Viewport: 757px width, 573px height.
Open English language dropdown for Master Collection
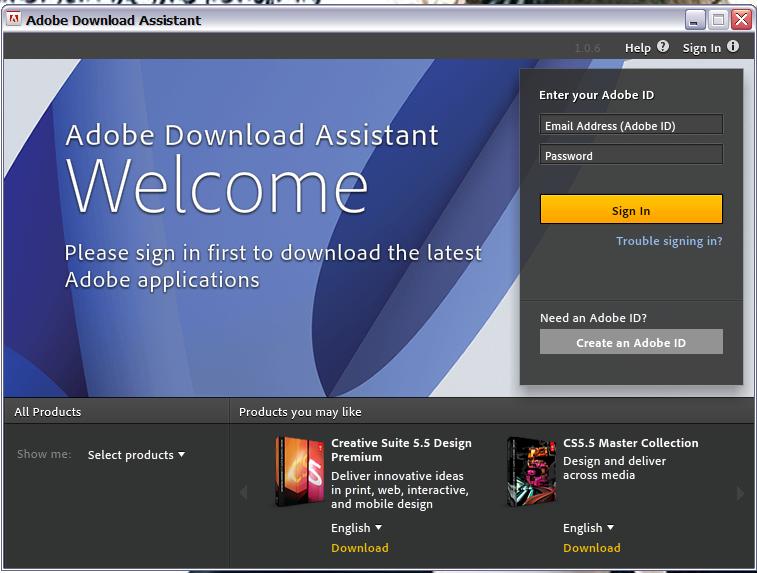589,528
